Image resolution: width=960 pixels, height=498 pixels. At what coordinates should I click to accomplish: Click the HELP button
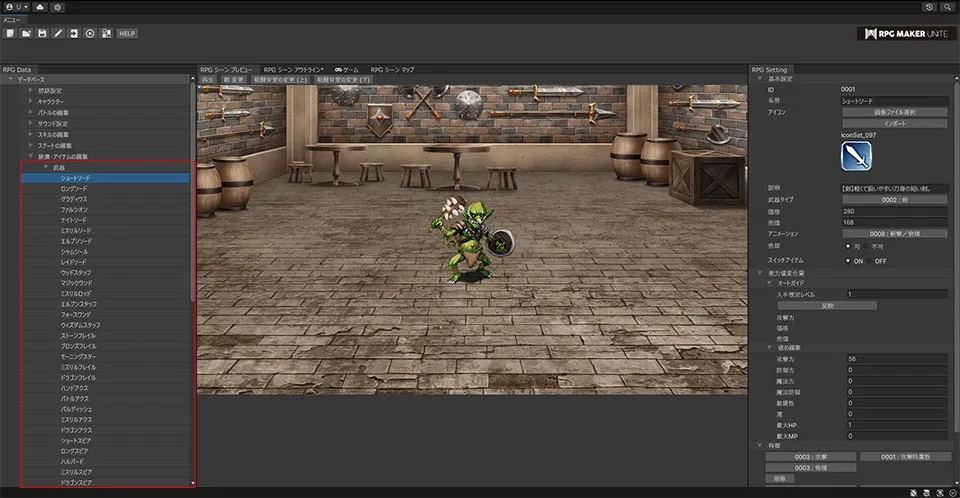pos(127,33)
